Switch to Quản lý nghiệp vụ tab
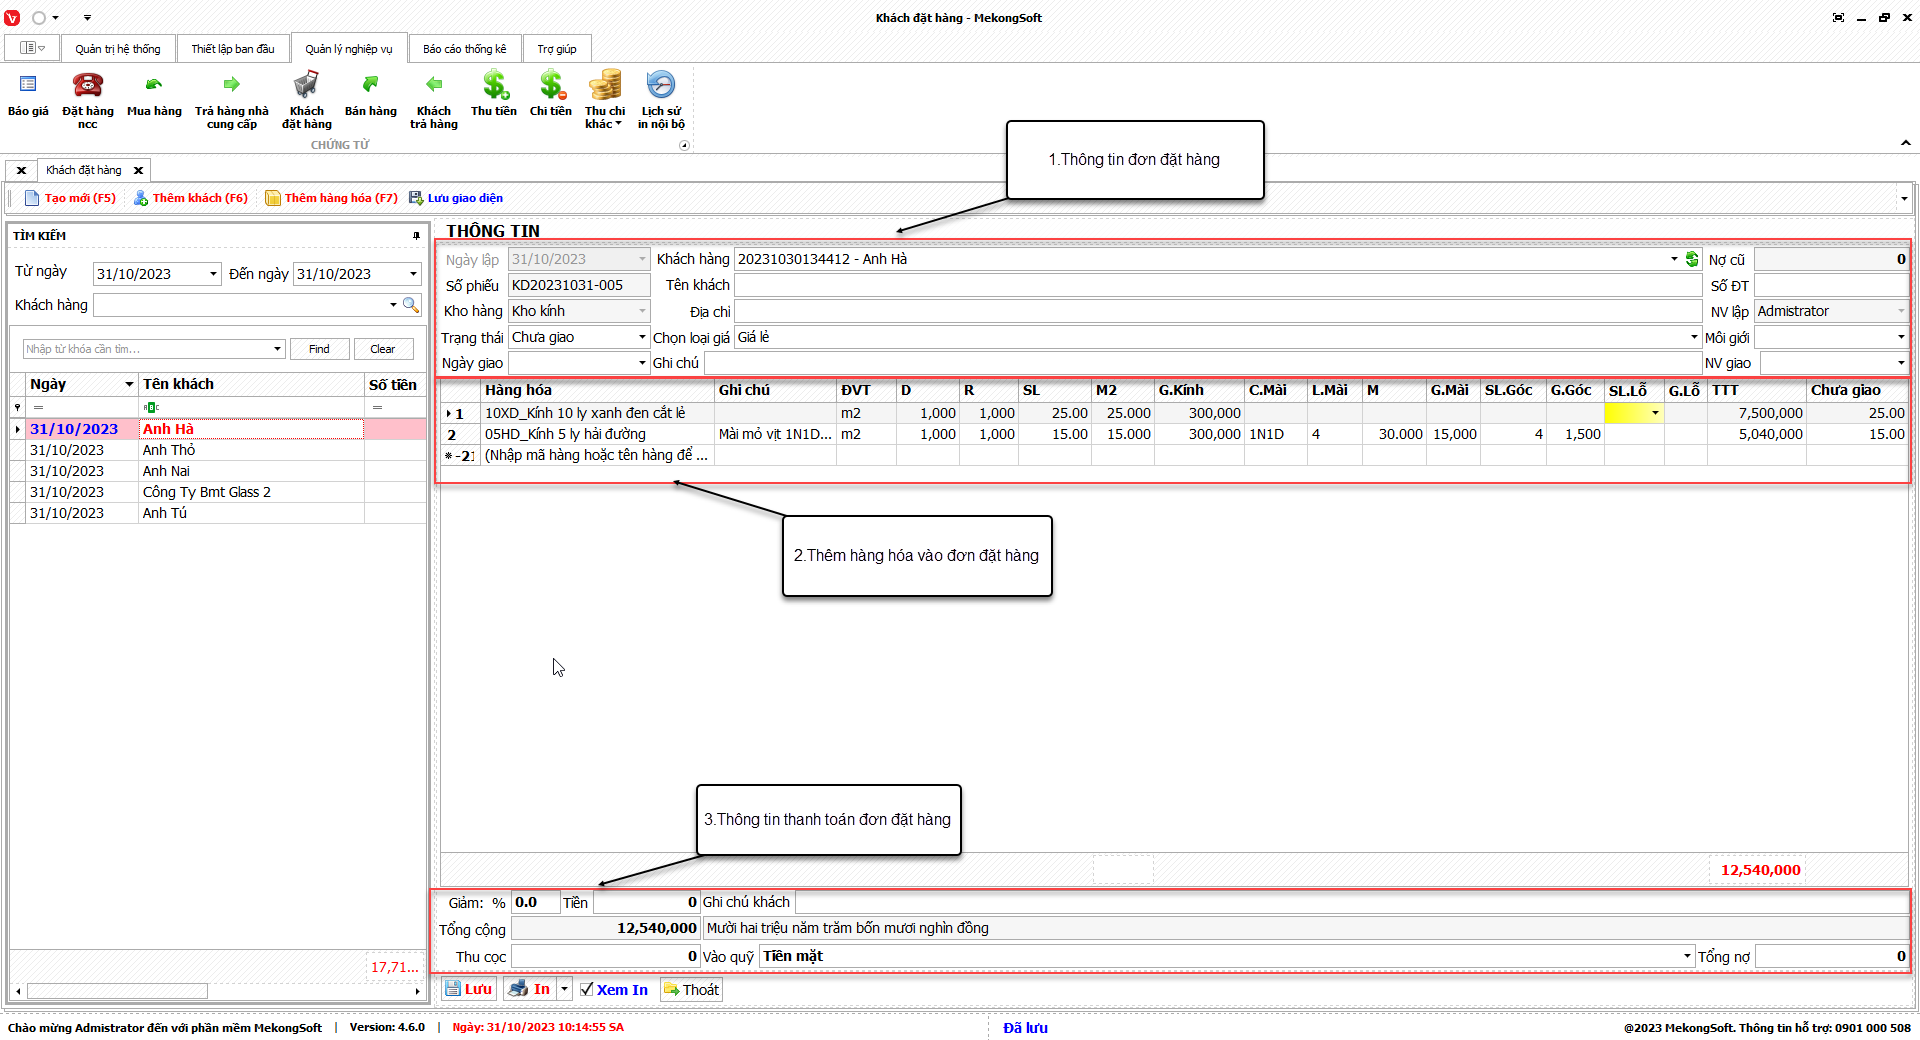Screen dimensions: 1920x1040 coord(349,49)
